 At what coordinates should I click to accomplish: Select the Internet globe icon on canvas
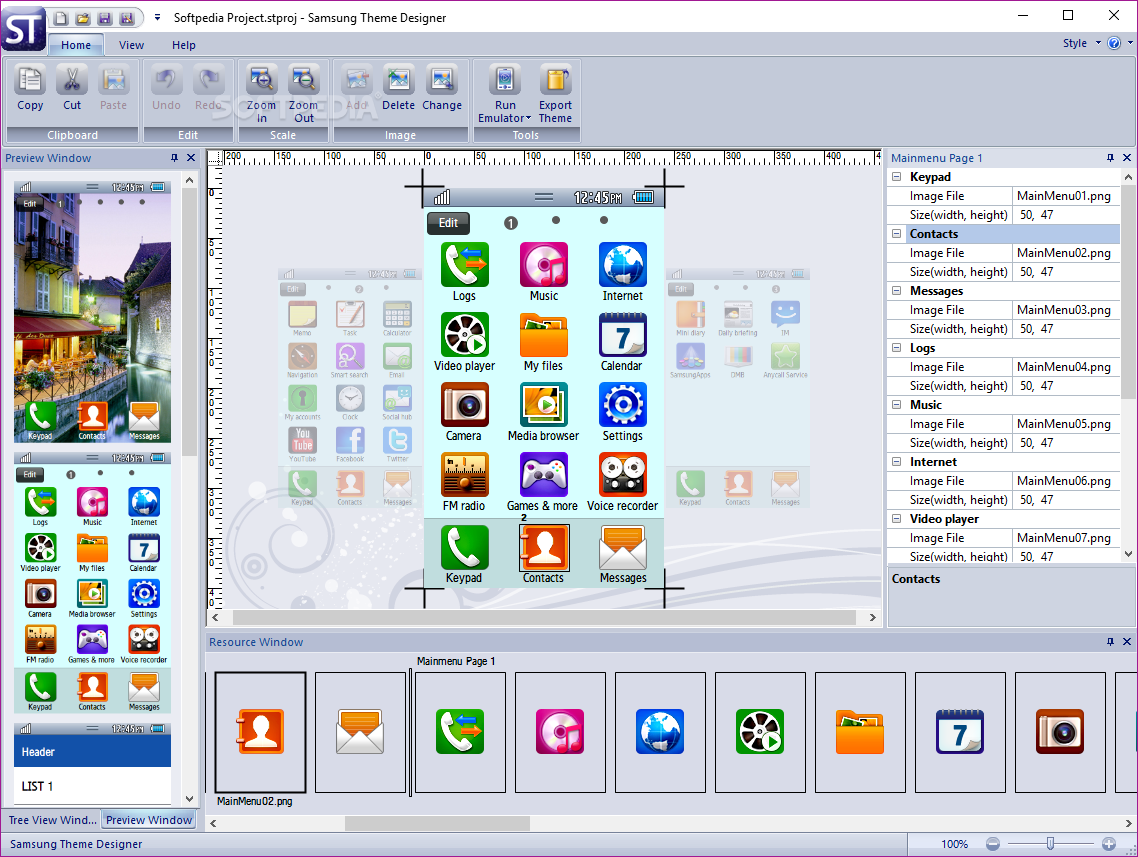623,265
